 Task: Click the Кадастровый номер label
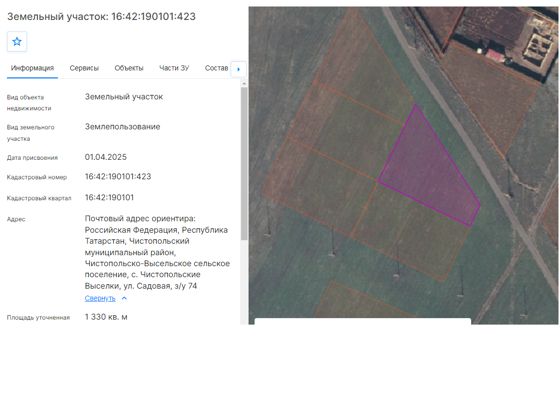37,177
